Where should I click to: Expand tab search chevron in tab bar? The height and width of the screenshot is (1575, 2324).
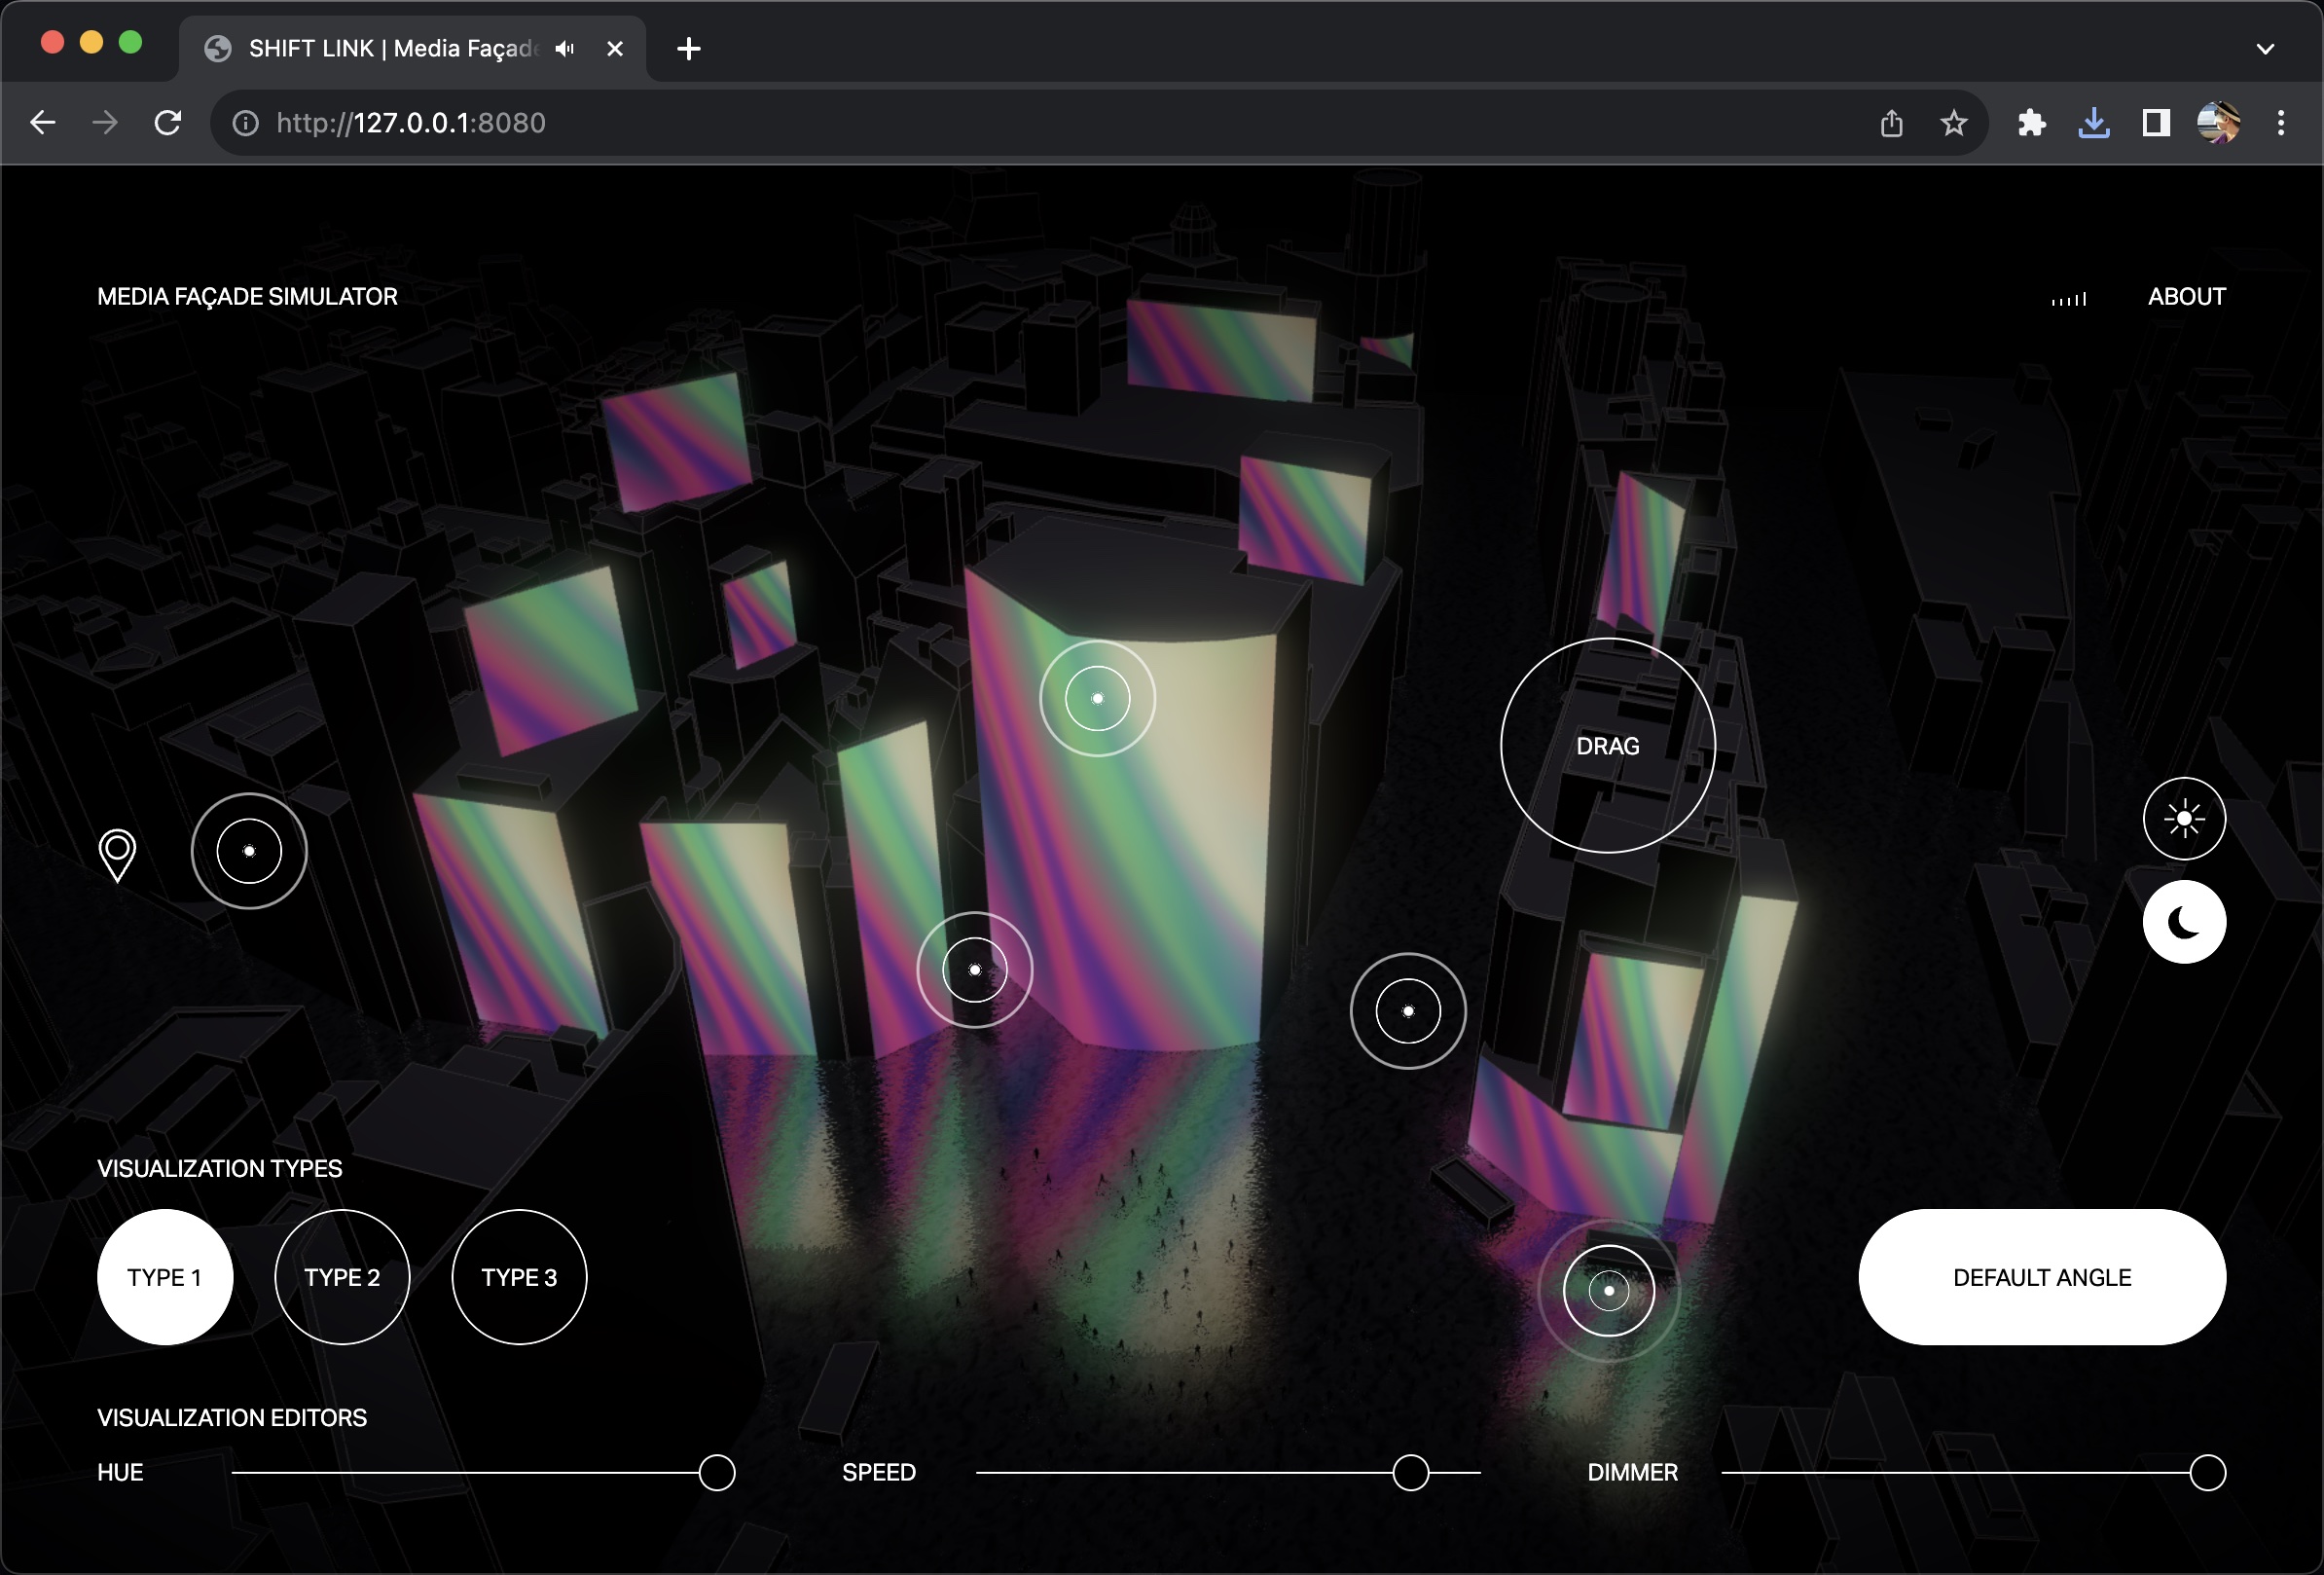tap(2265, 48)
